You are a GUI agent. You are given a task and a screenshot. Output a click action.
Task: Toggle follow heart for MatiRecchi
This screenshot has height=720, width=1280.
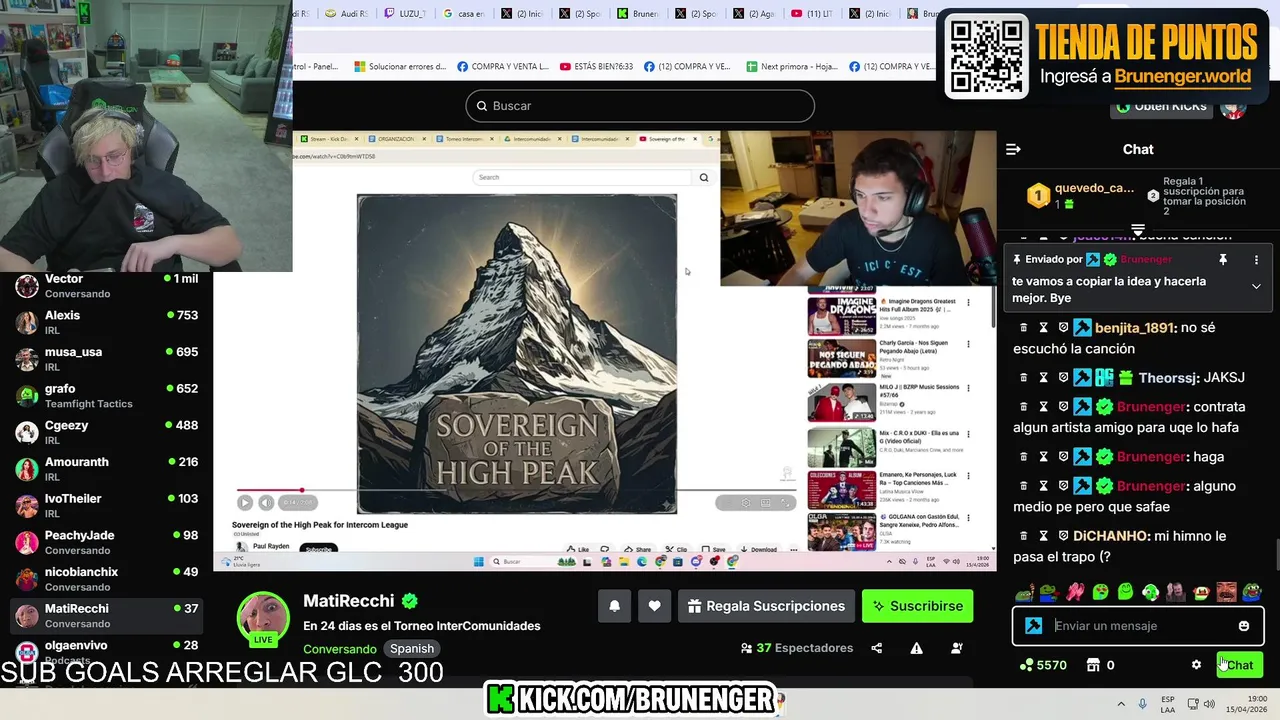tap(654, 606)
